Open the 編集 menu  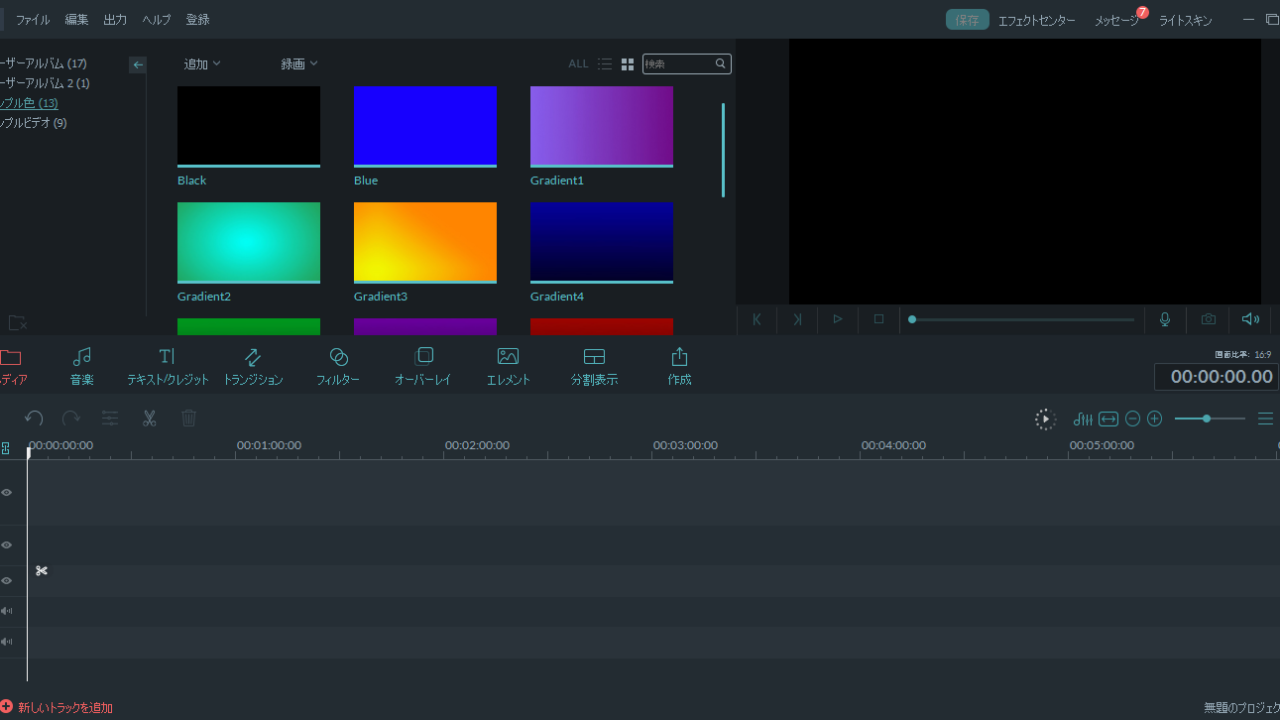(76, 20)
